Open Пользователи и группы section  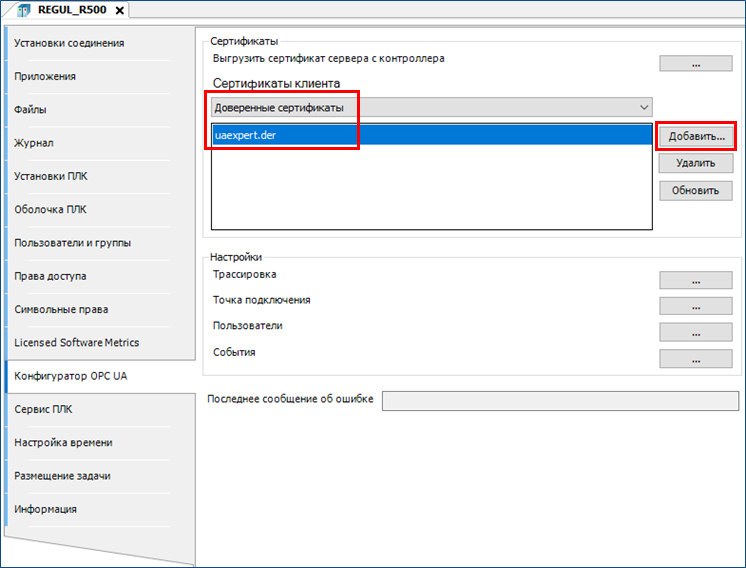click(x=72, y=242)
